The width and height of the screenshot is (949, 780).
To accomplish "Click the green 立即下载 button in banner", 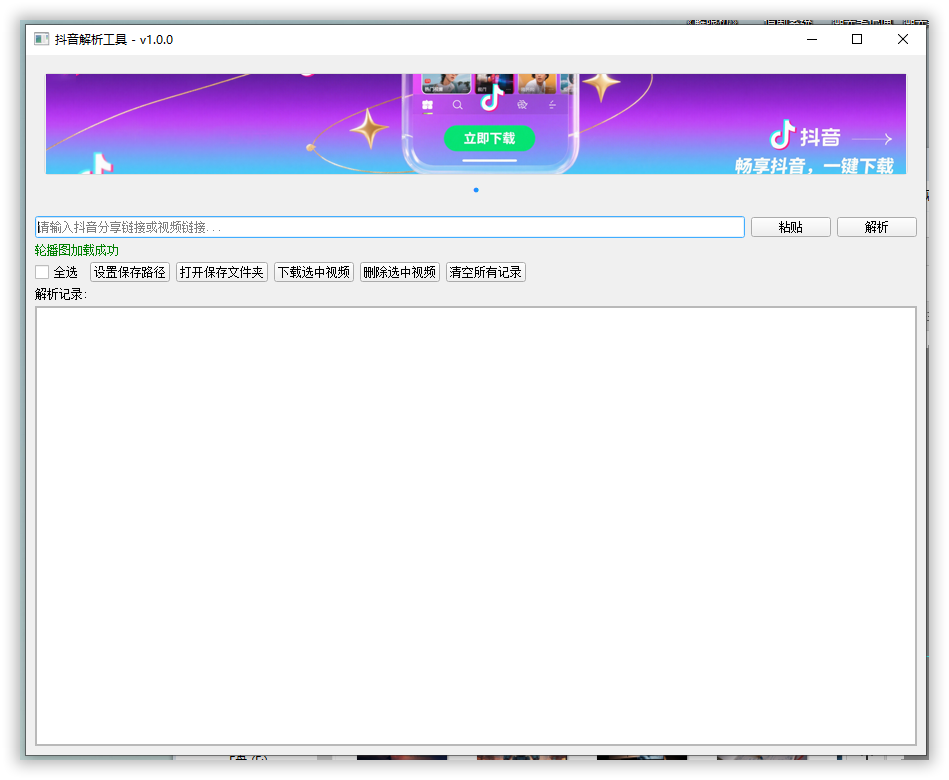I will 489,138.
